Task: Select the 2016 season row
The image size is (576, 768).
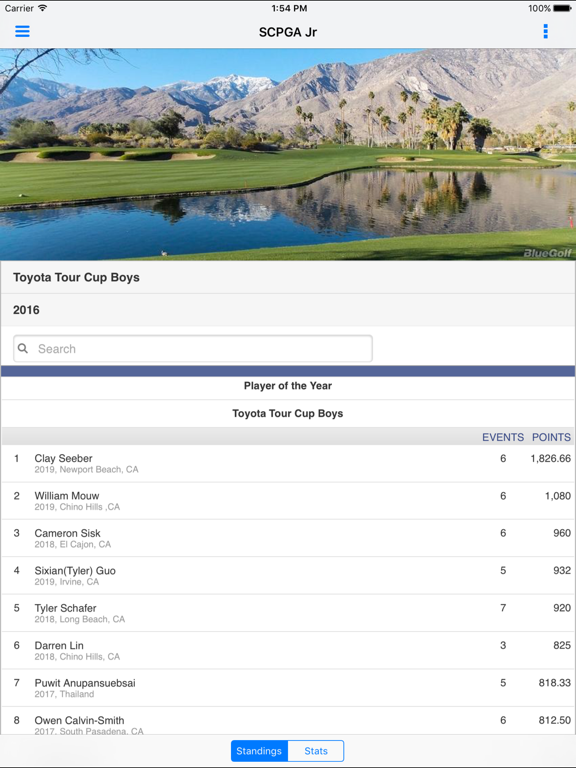Action: point(288,310)
